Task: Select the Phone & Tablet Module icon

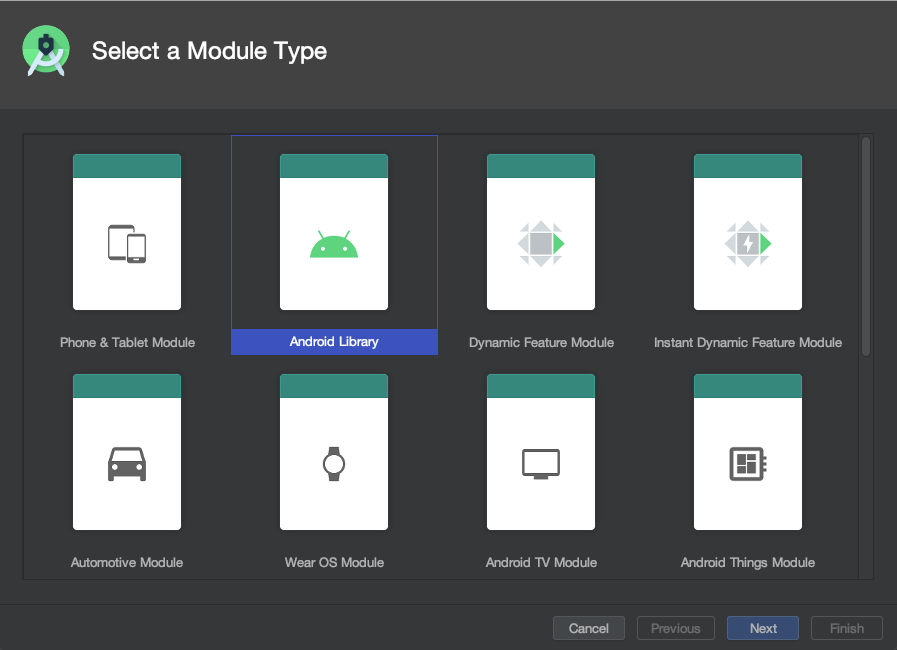Action: (127, 244)
